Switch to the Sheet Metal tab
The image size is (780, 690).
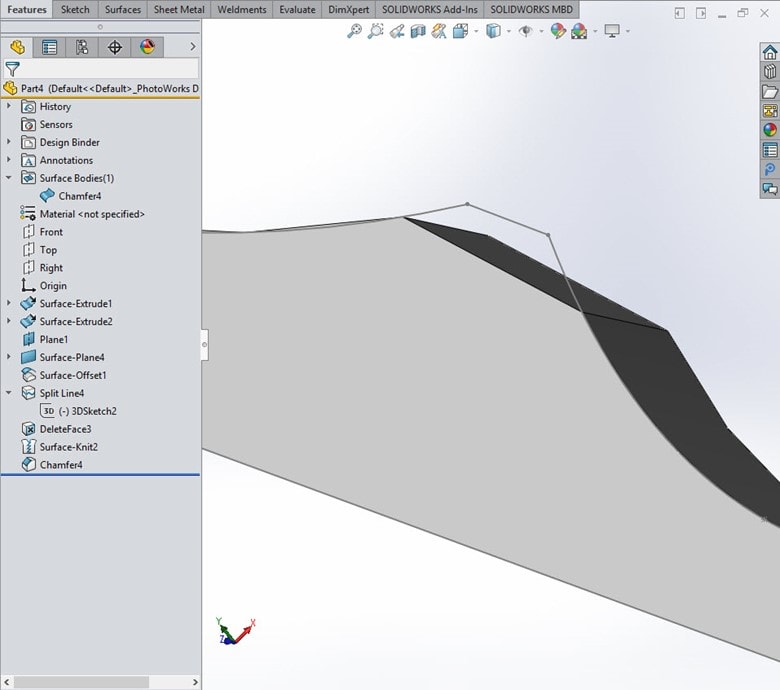coord(179,10)
